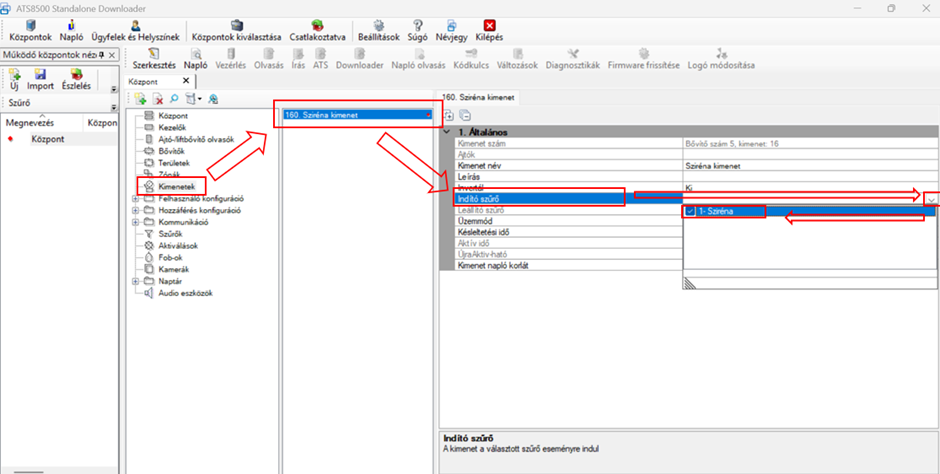
Task: Select the Központ tab
Action: (x=145, y=80)
